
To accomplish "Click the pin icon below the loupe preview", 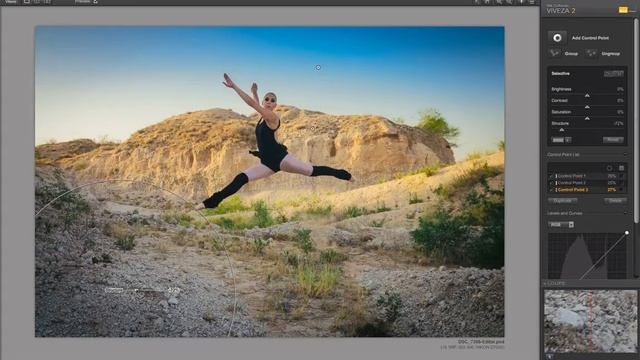I will click(550, 356).
